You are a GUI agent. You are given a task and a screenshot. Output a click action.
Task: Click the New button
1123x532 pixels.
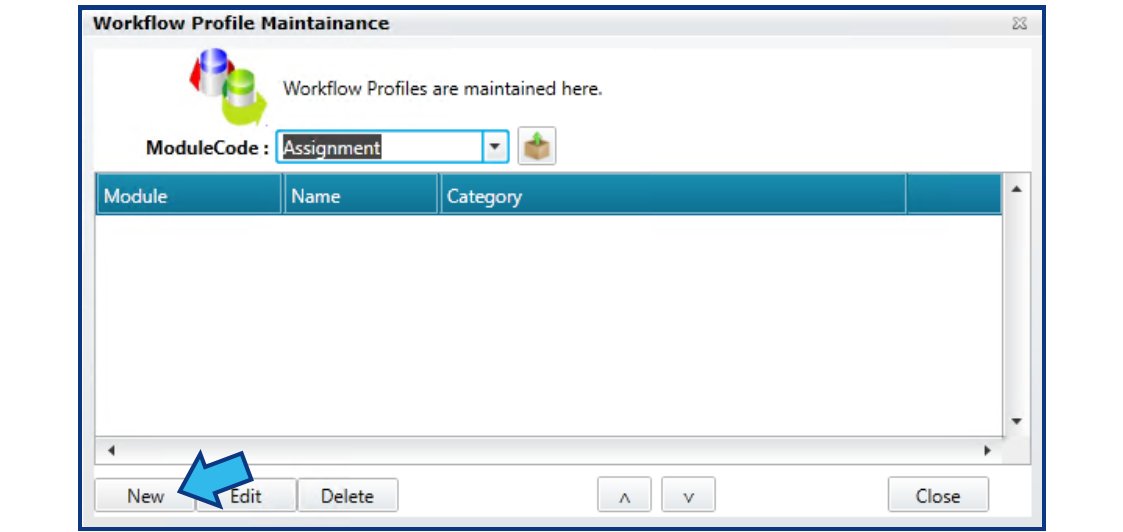click(145, 495)
